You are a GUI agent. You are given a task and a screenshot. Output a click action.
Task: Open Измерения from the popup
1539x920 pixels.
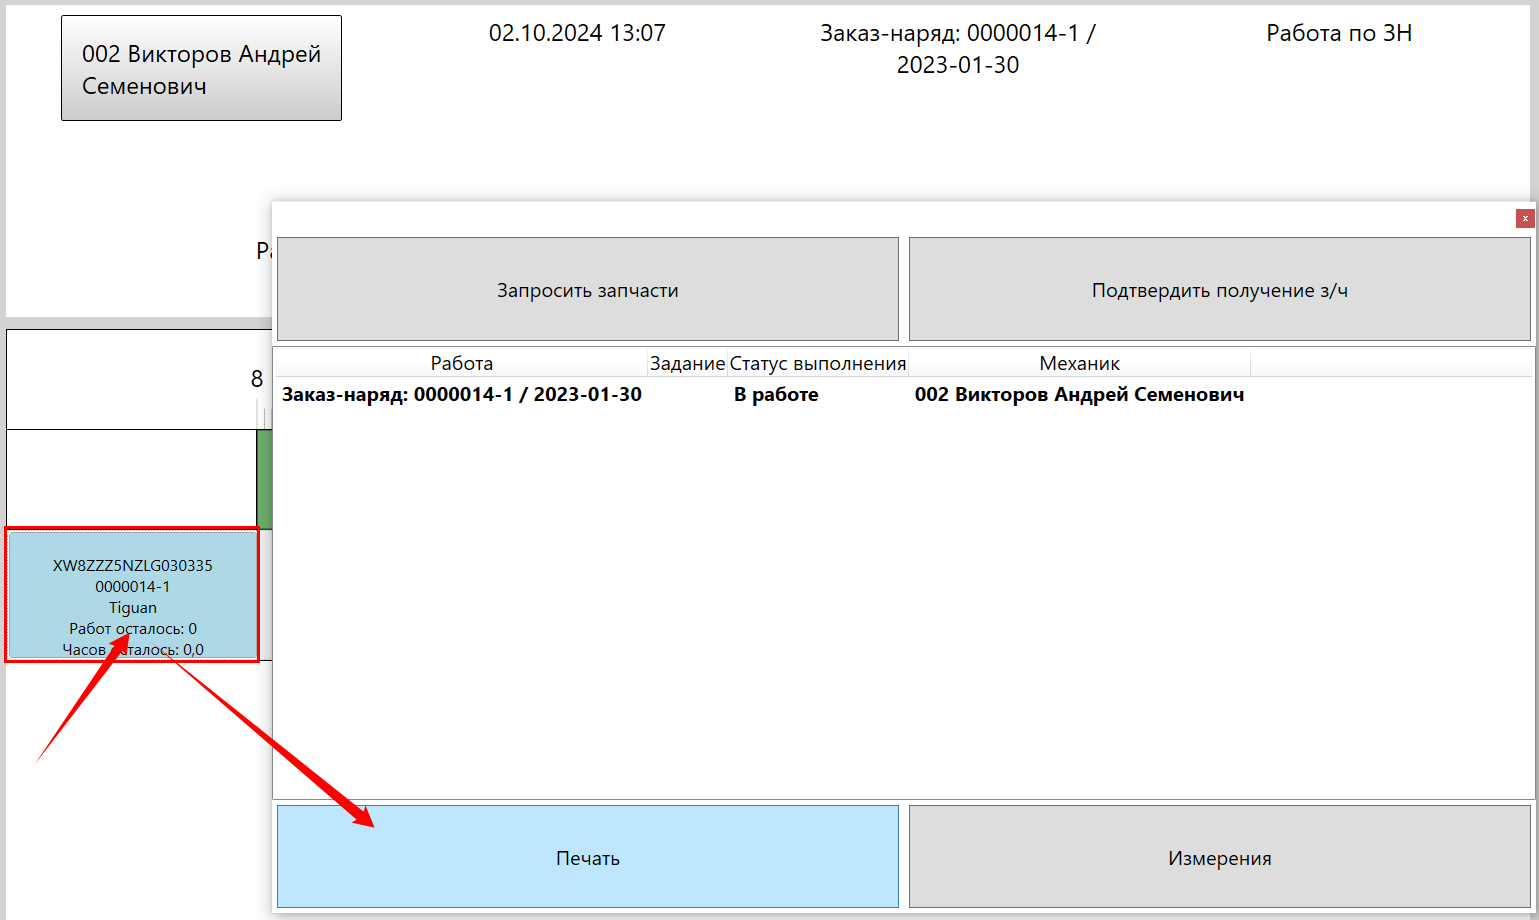[x=1219, y=857]
